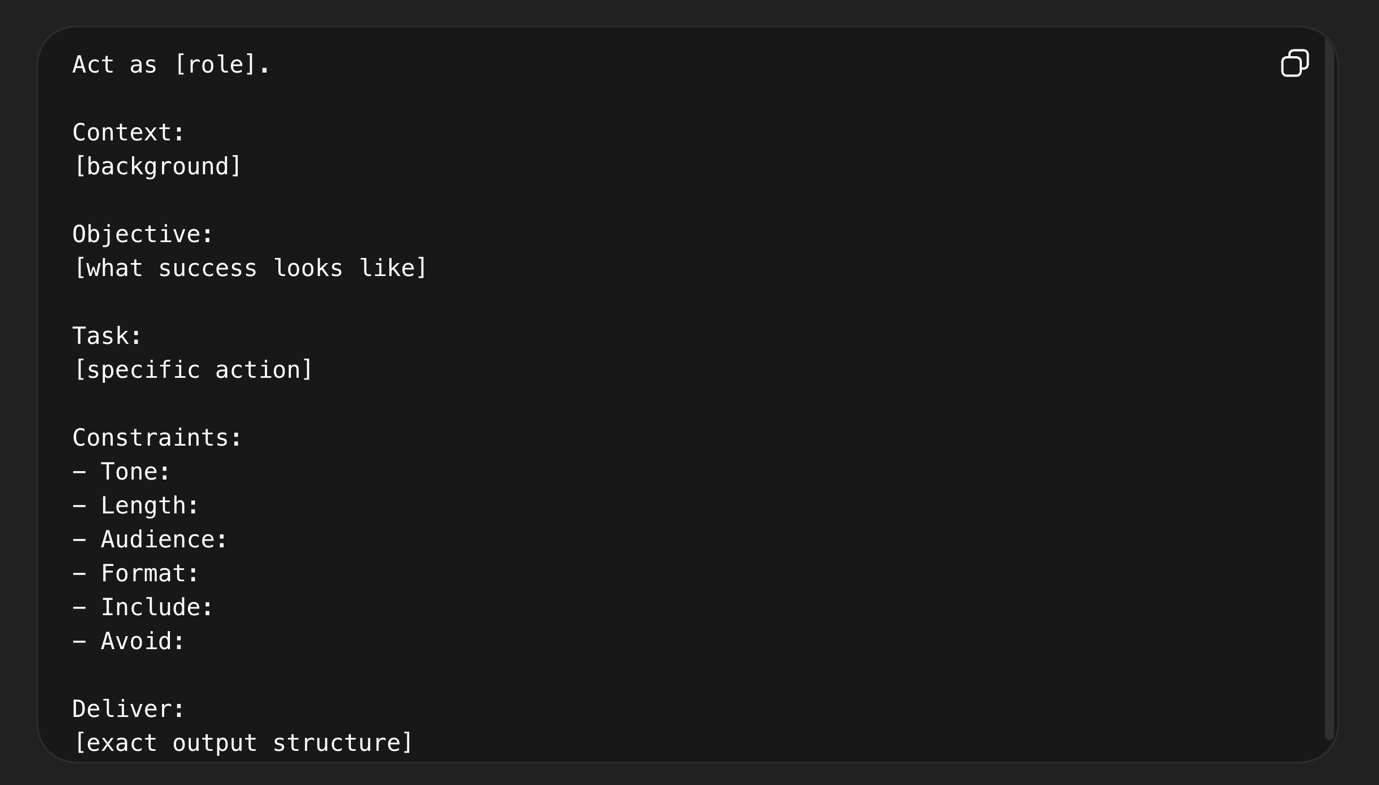Image resolution: width=1379 pixels, height=785 pixels.
Task: Click the code block's vertical scrollbar
Action: [1329, 388]
